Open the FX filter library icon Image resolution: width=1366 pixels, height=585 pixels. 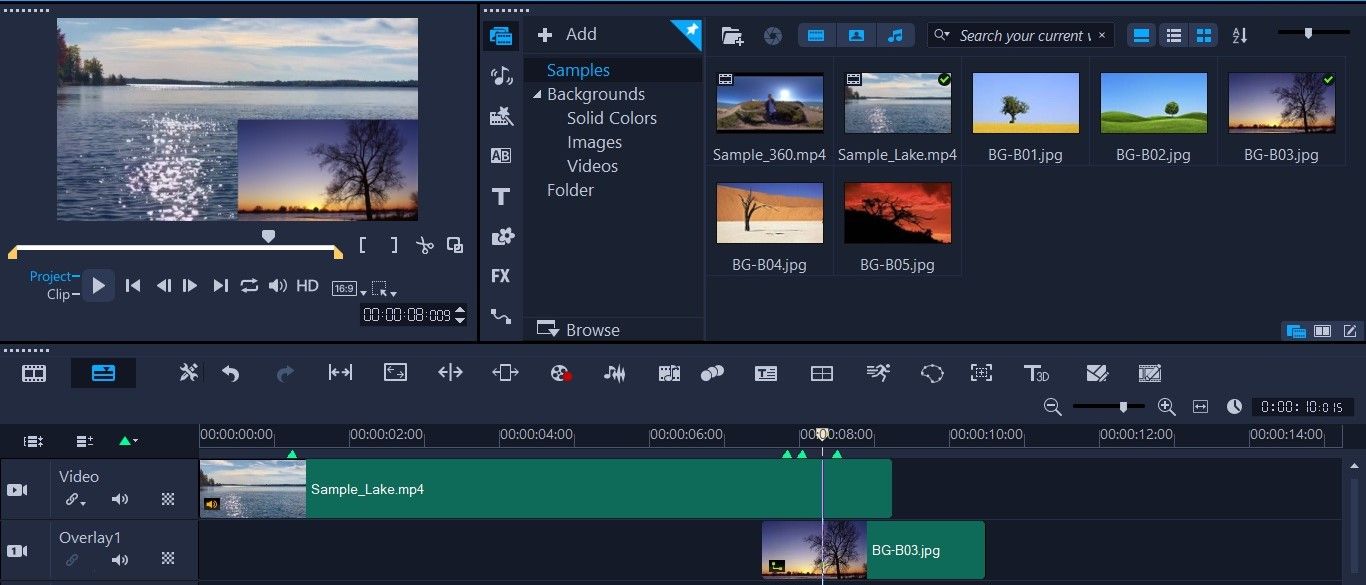501,276
